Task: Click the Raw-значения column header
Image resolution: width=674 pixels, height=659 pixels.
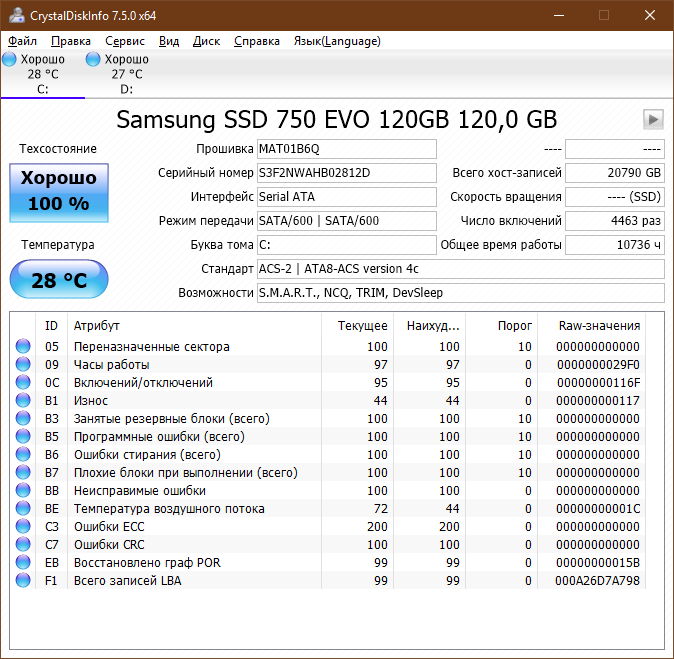Action: coord(591,326)
